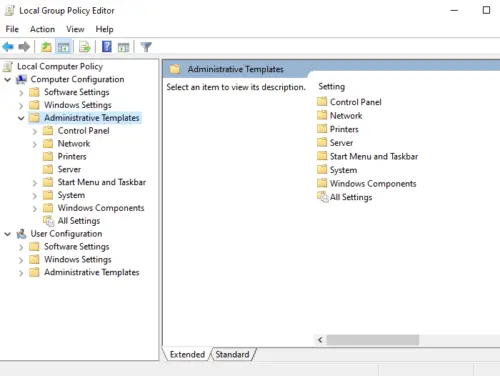
Task: Click the Export List toolbar icon
Action: click(85, 47)
